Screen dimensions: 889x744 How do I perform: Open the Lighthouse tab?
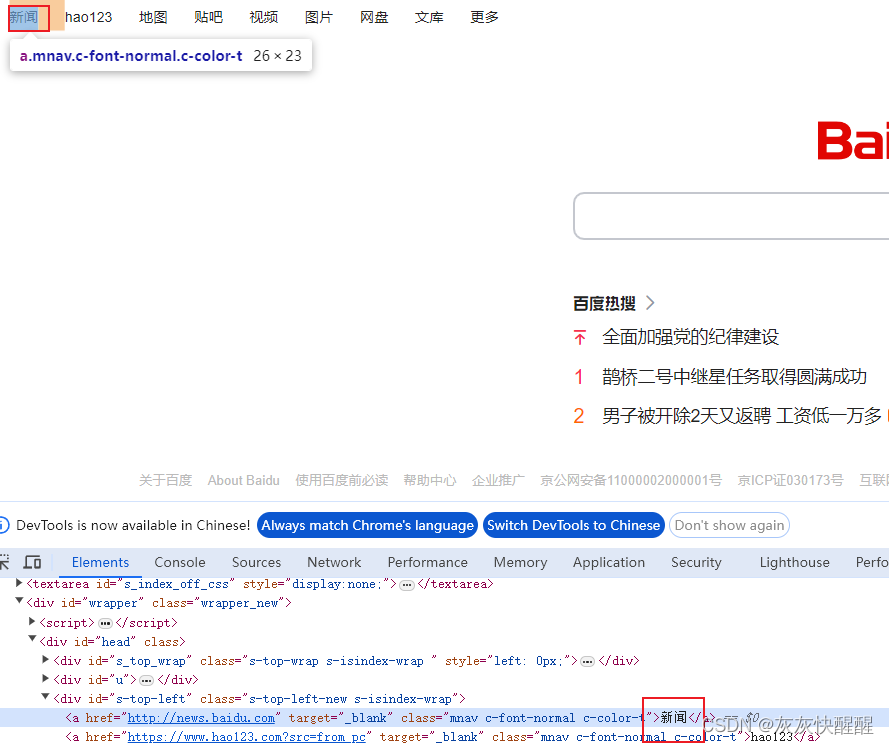794,562
